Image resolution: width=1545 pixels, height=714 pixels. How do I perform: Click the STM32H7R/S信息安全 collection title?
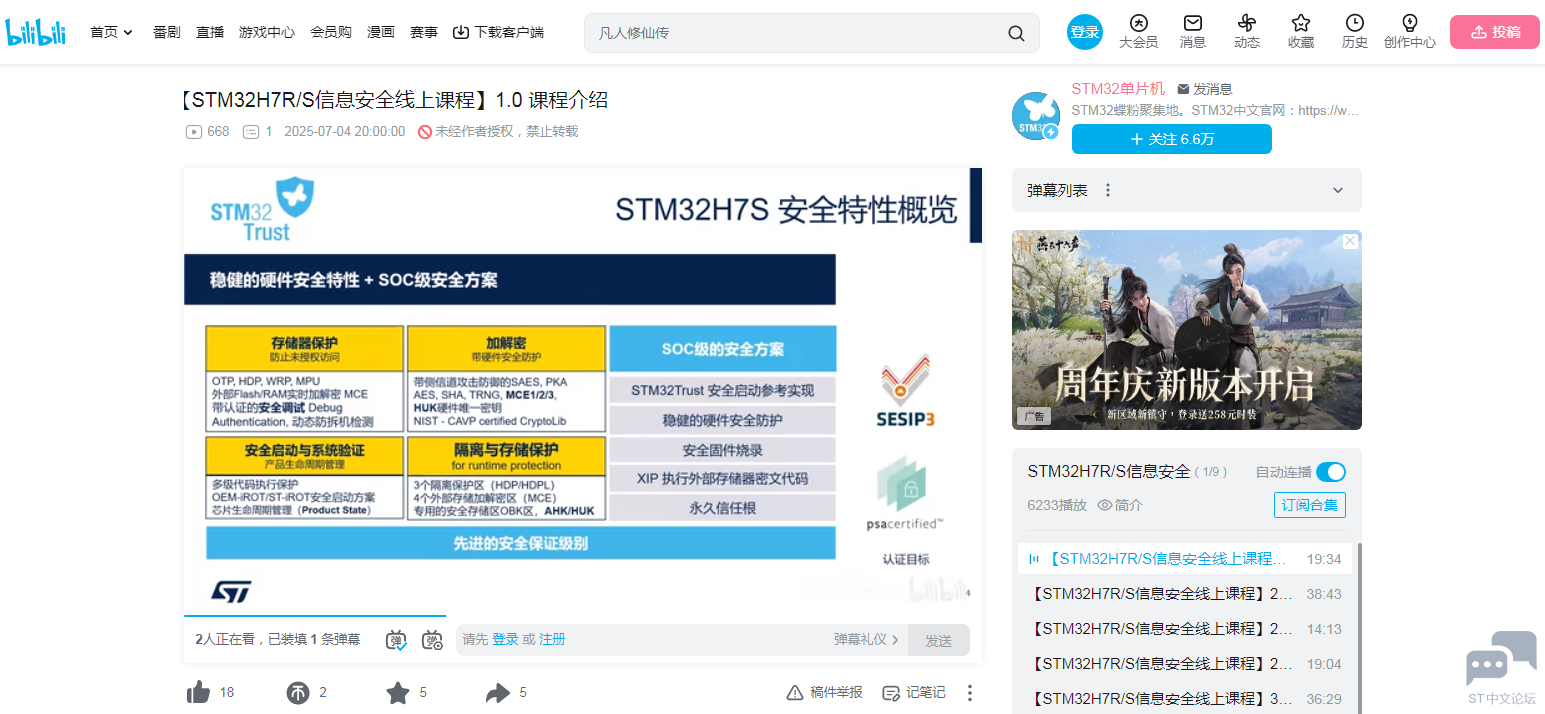1109,471
